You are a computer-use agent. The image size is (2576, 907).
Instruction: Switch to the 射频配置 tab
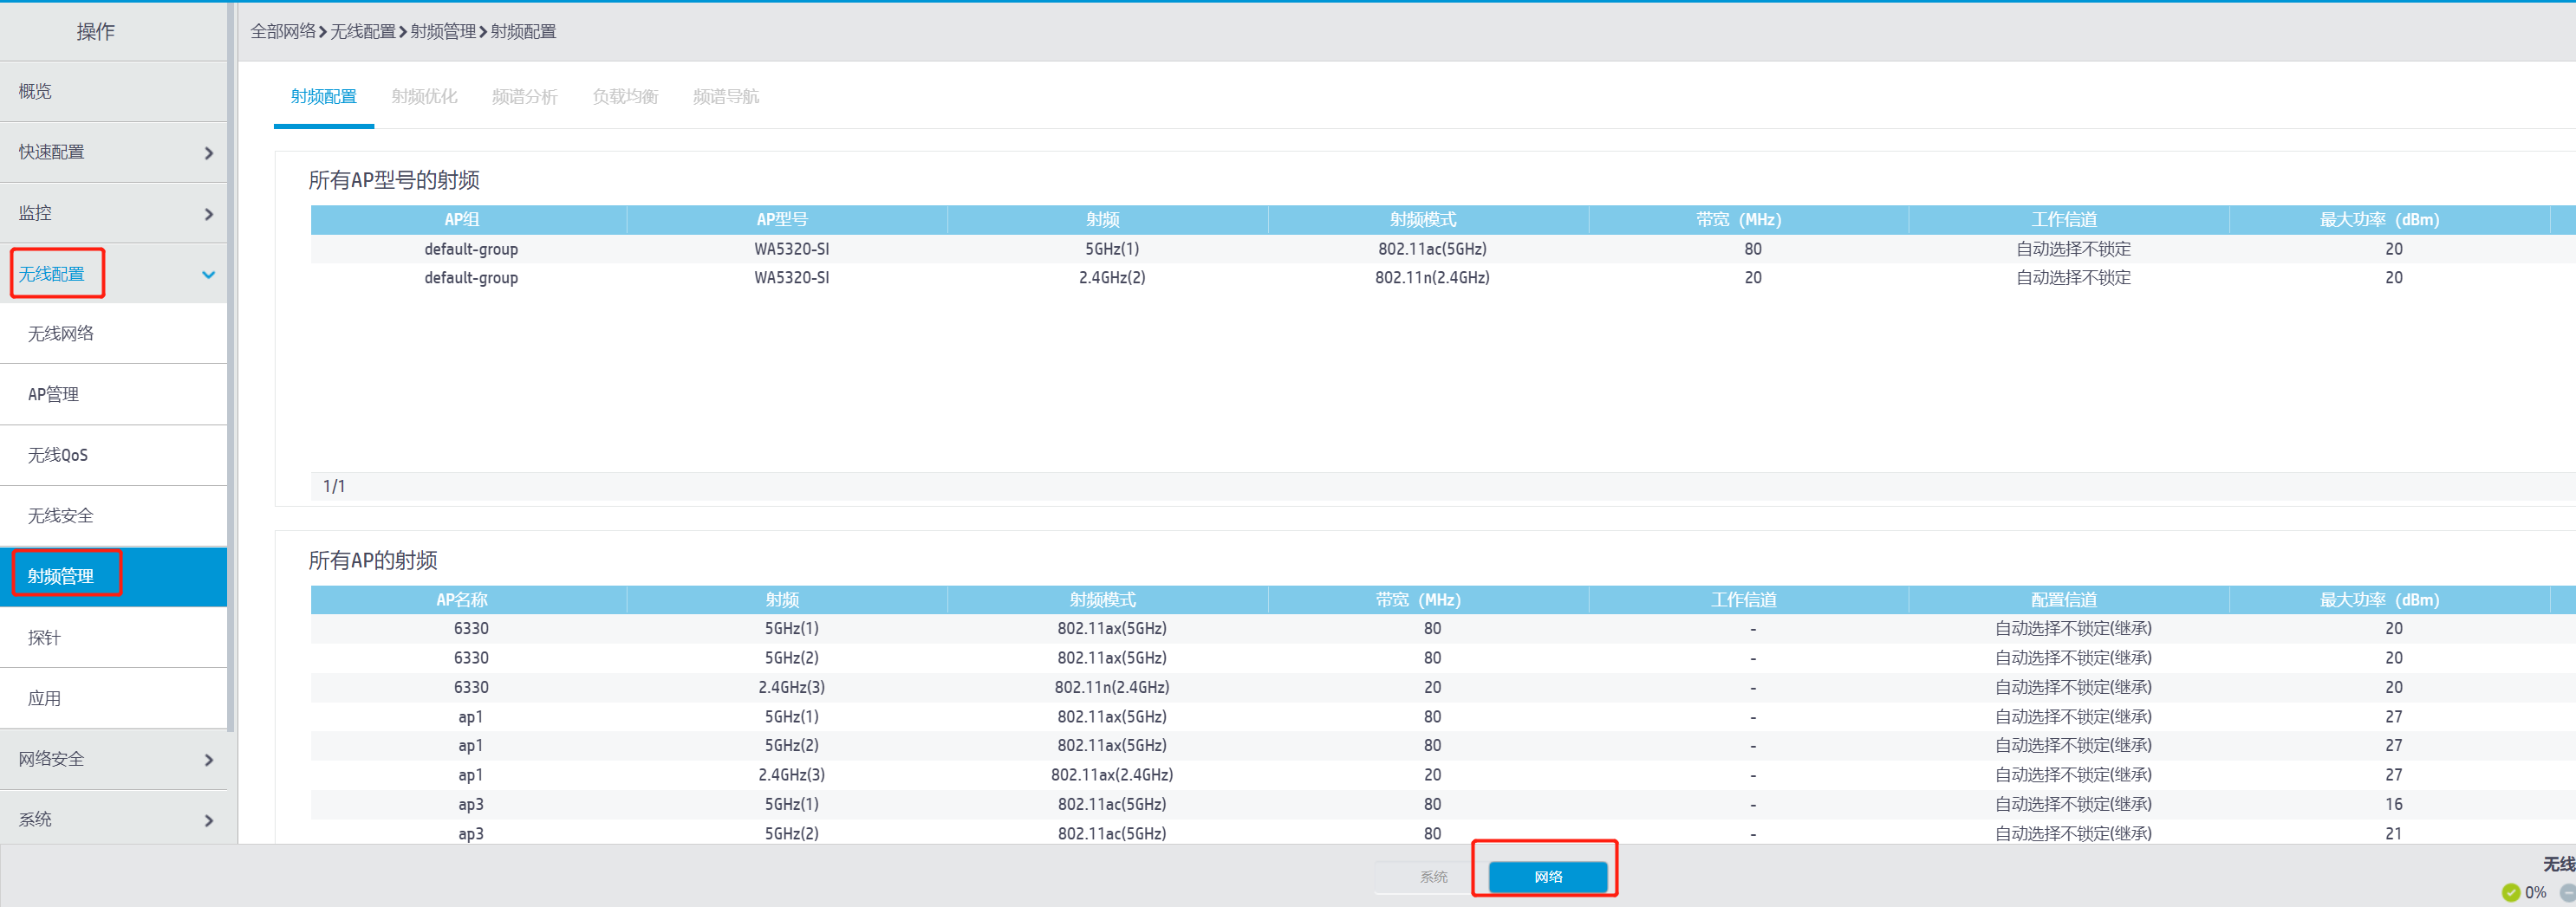pos(324,97)
